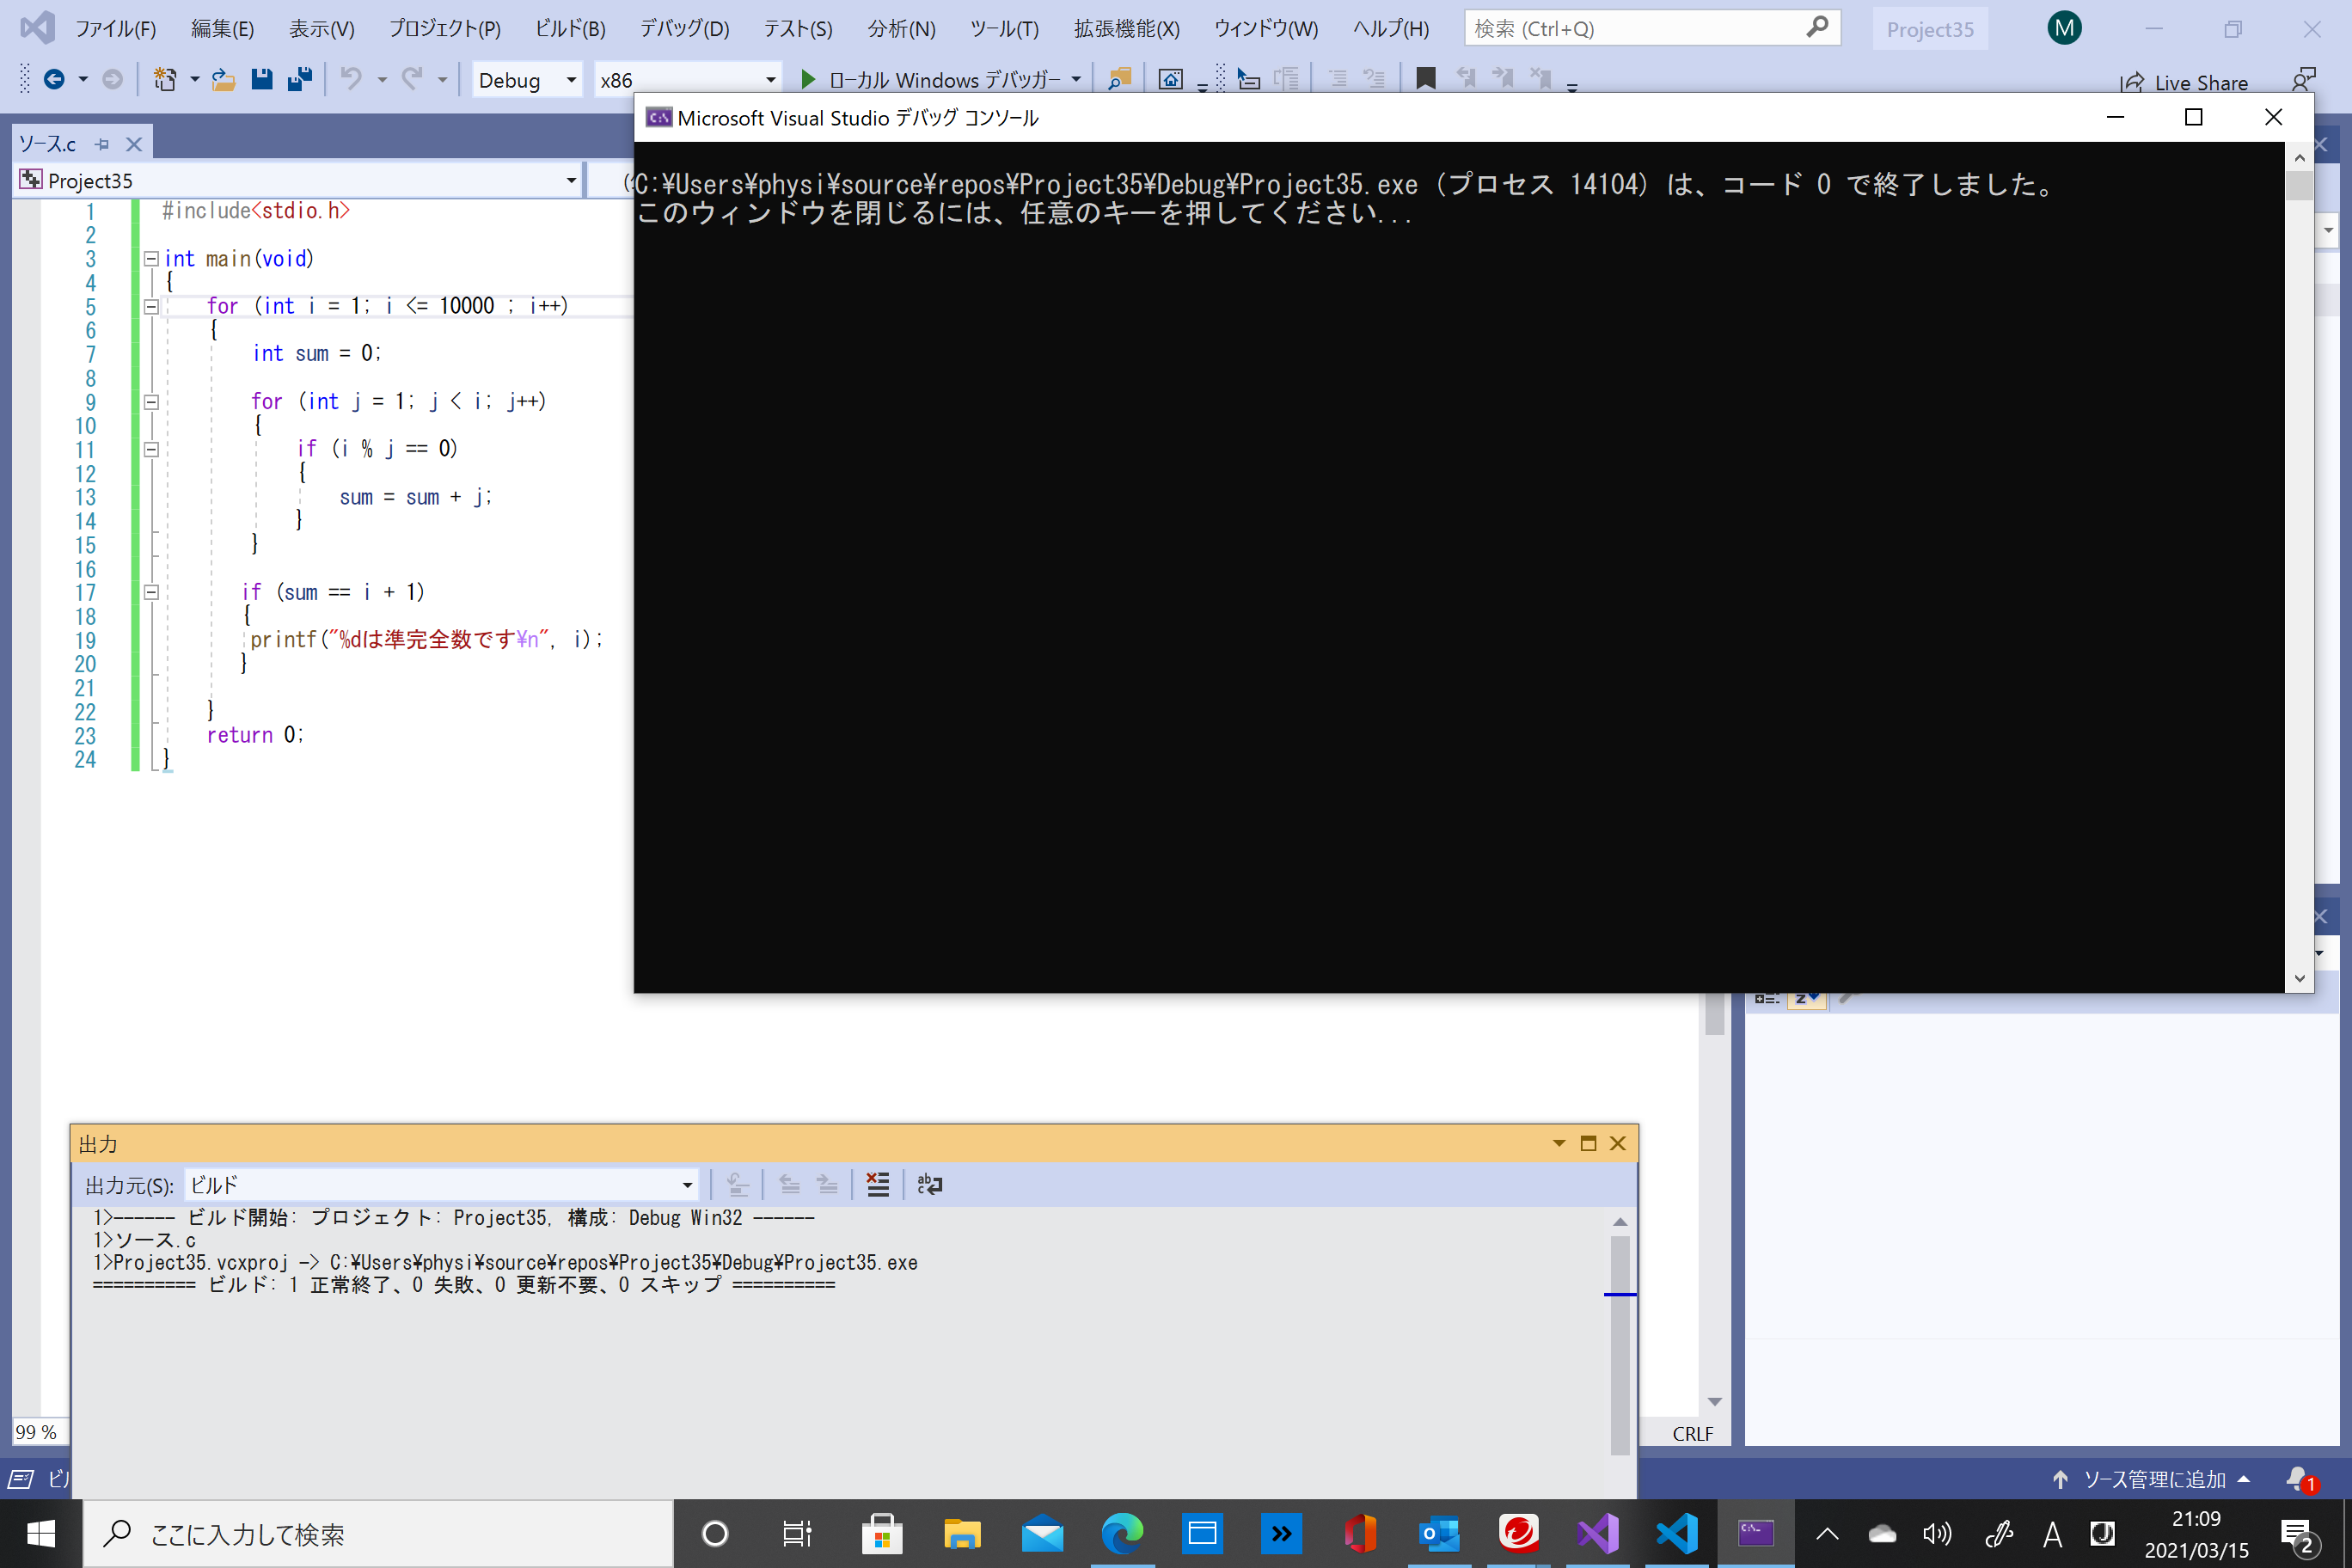Click the Navigate Backward arrow icon
The image size is (2352, 1568).
tap(55, 79)
